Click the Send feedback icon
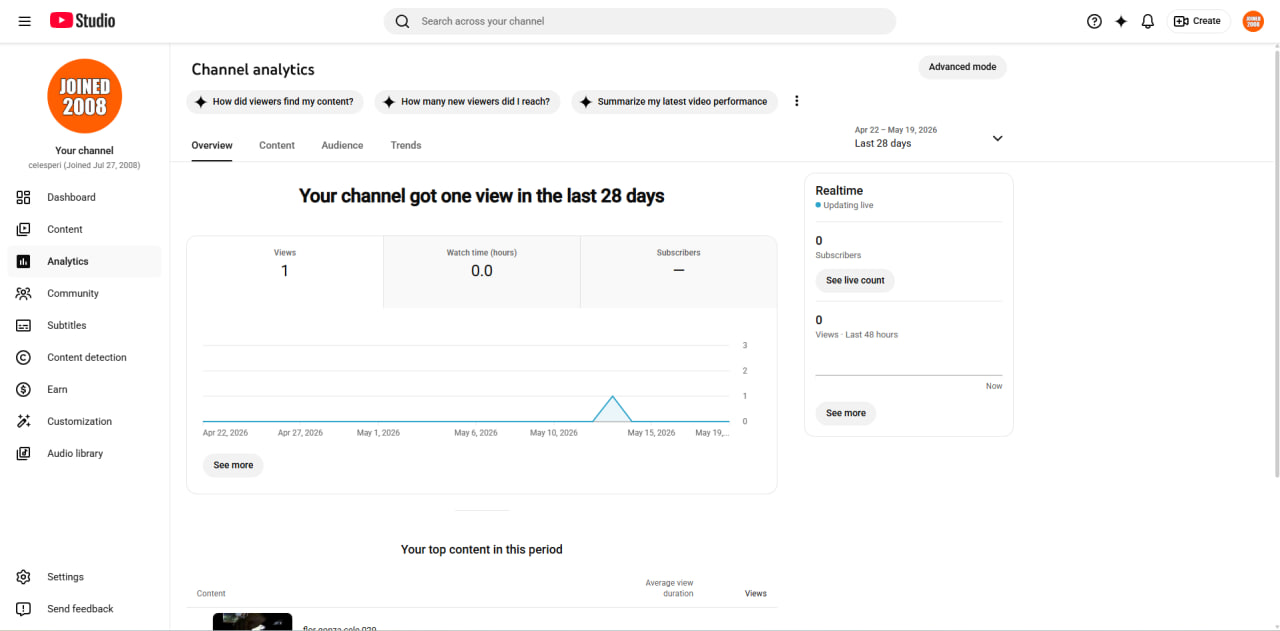The image size is (1280, 631). (24, 609)
